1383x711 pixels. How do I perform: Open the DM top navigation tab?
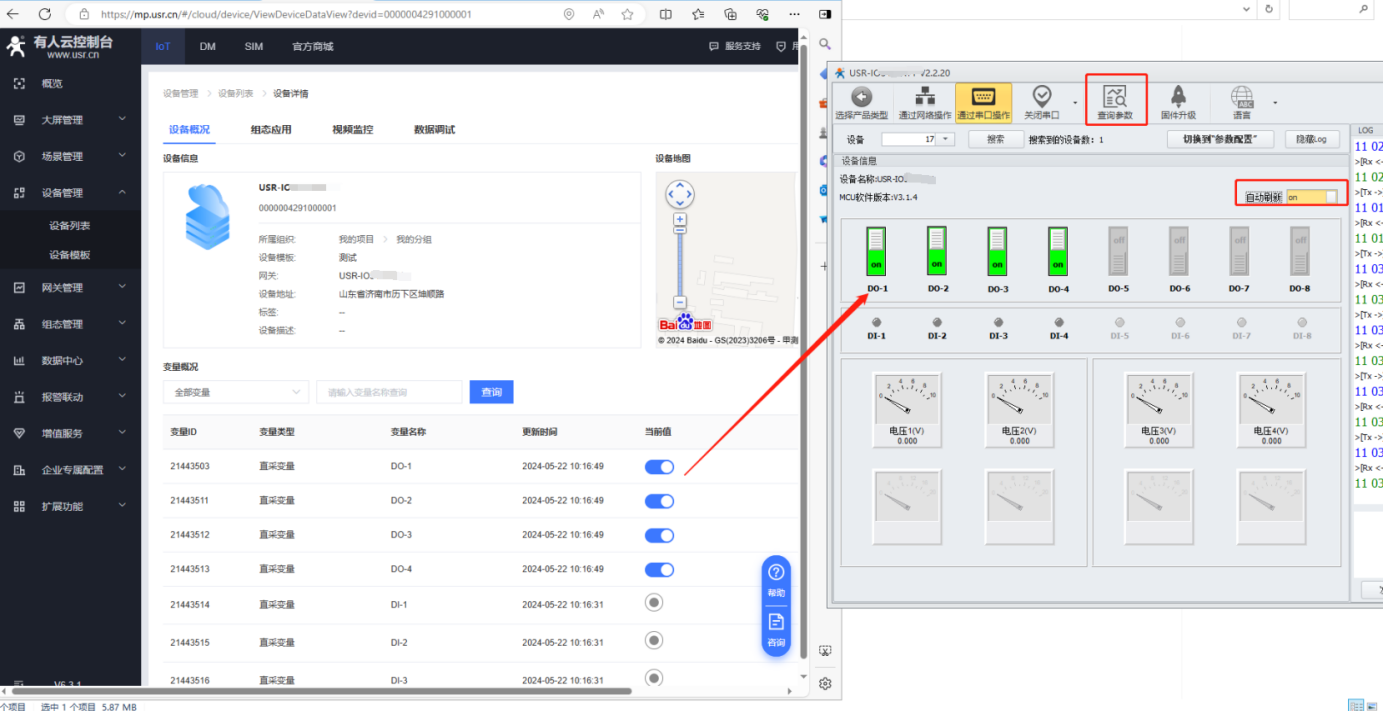pos(207,47)
